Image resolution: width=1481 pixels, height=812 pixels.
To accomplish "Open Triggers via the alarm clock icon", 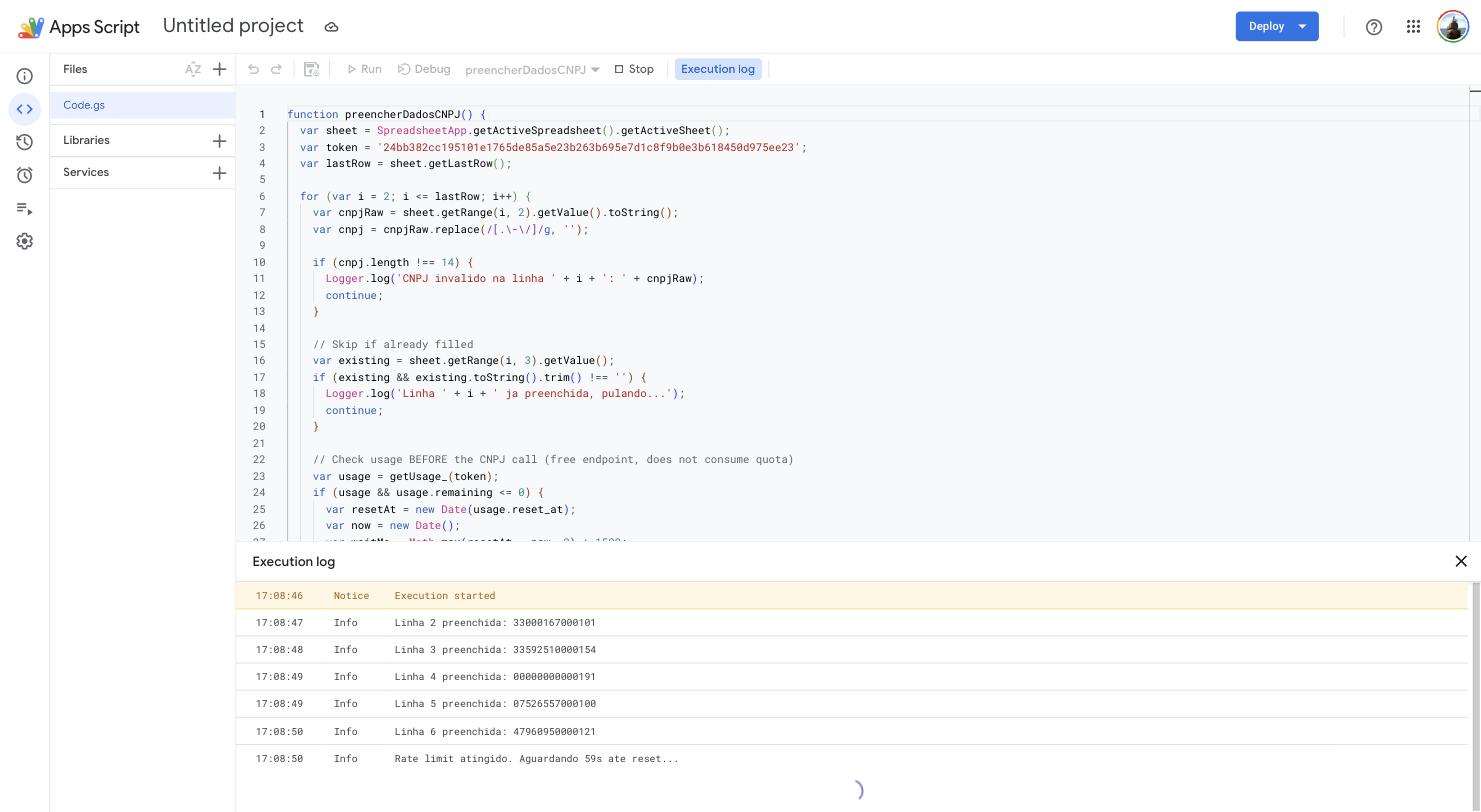I will pyautogui.click(x=25, y=175).
